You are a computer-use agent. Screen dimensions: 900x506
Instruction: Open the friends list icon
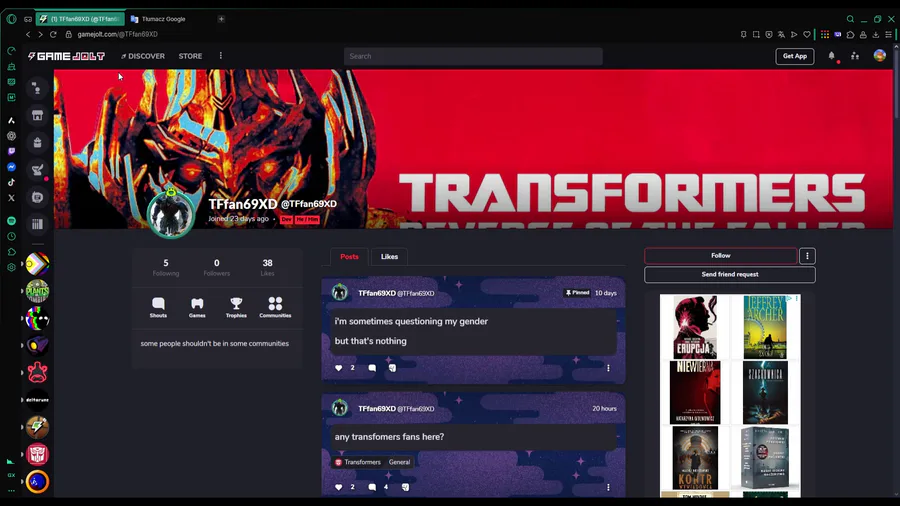pyautogui.click(x=855, y=56)
